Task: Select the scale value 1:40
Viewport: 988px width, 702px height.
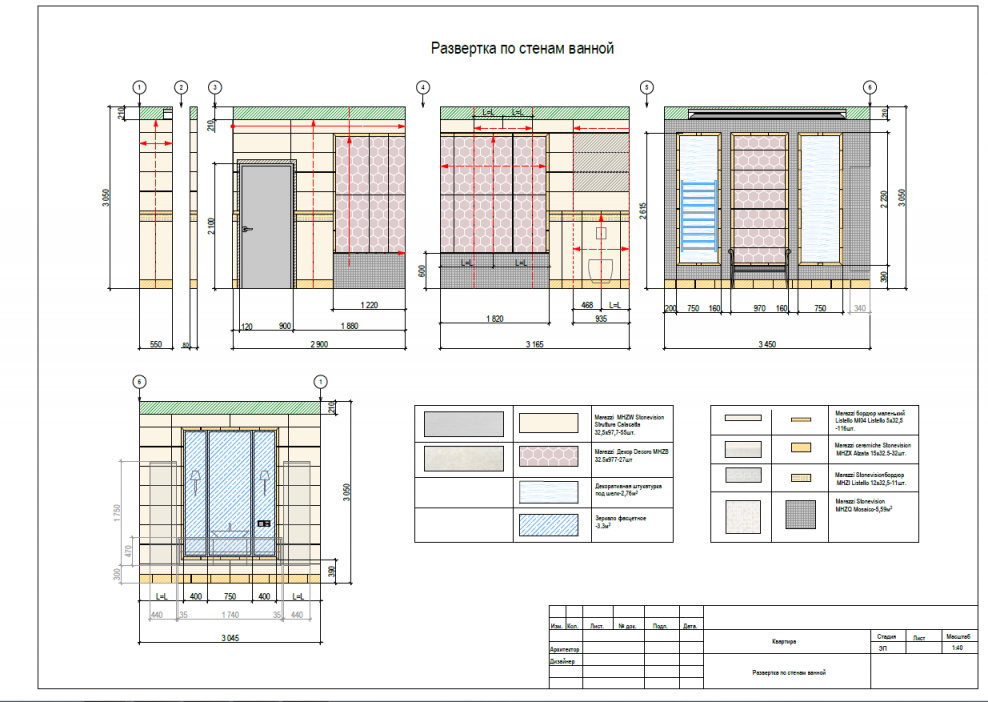Action: point(956,648)
